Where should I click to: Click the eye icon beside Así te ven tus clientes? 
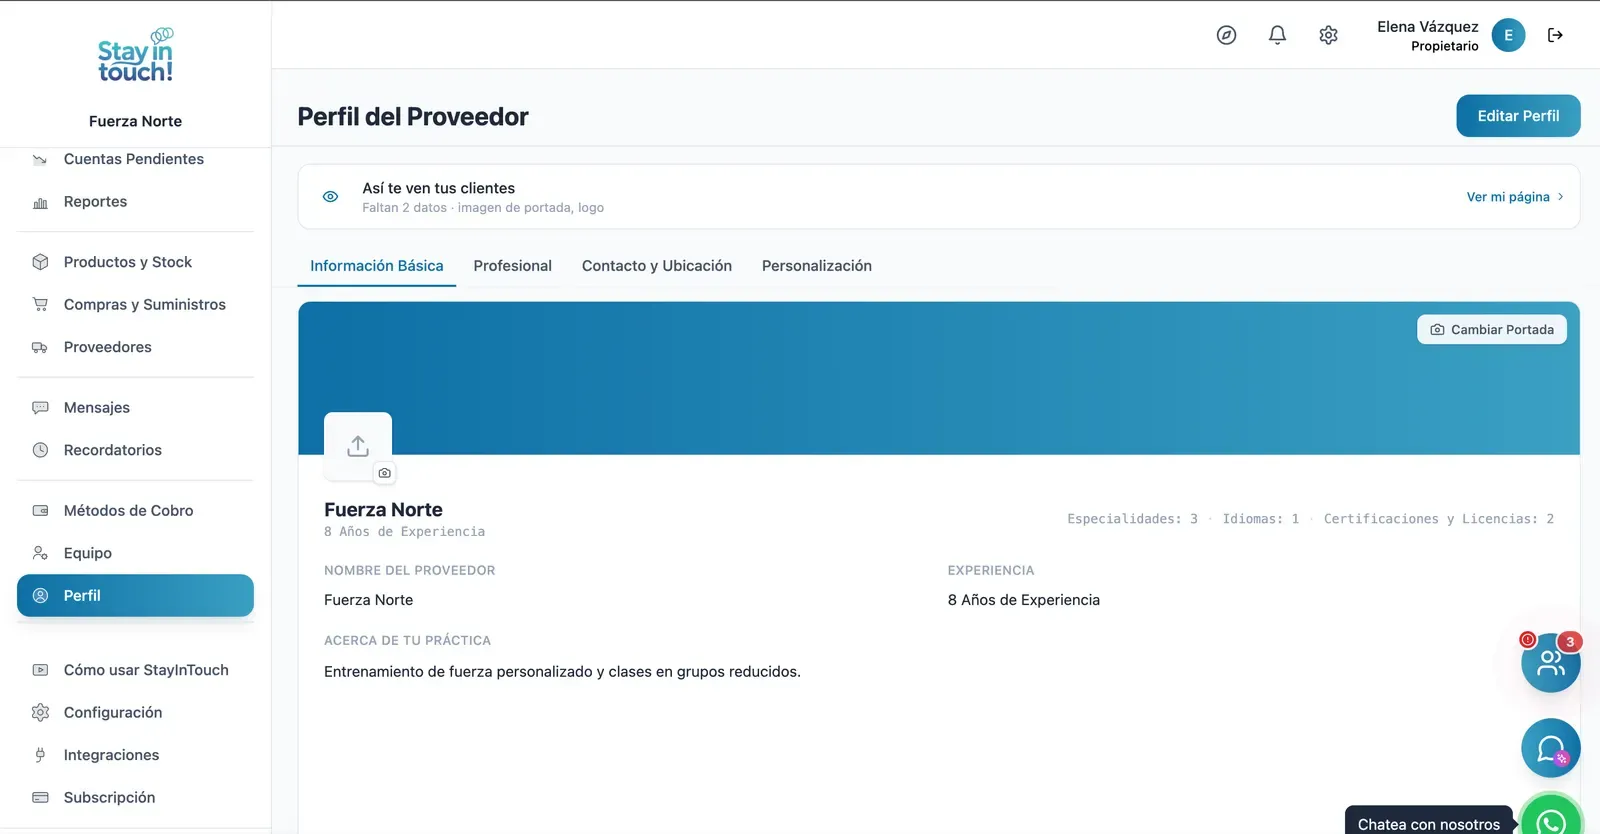tap(330, 197)
